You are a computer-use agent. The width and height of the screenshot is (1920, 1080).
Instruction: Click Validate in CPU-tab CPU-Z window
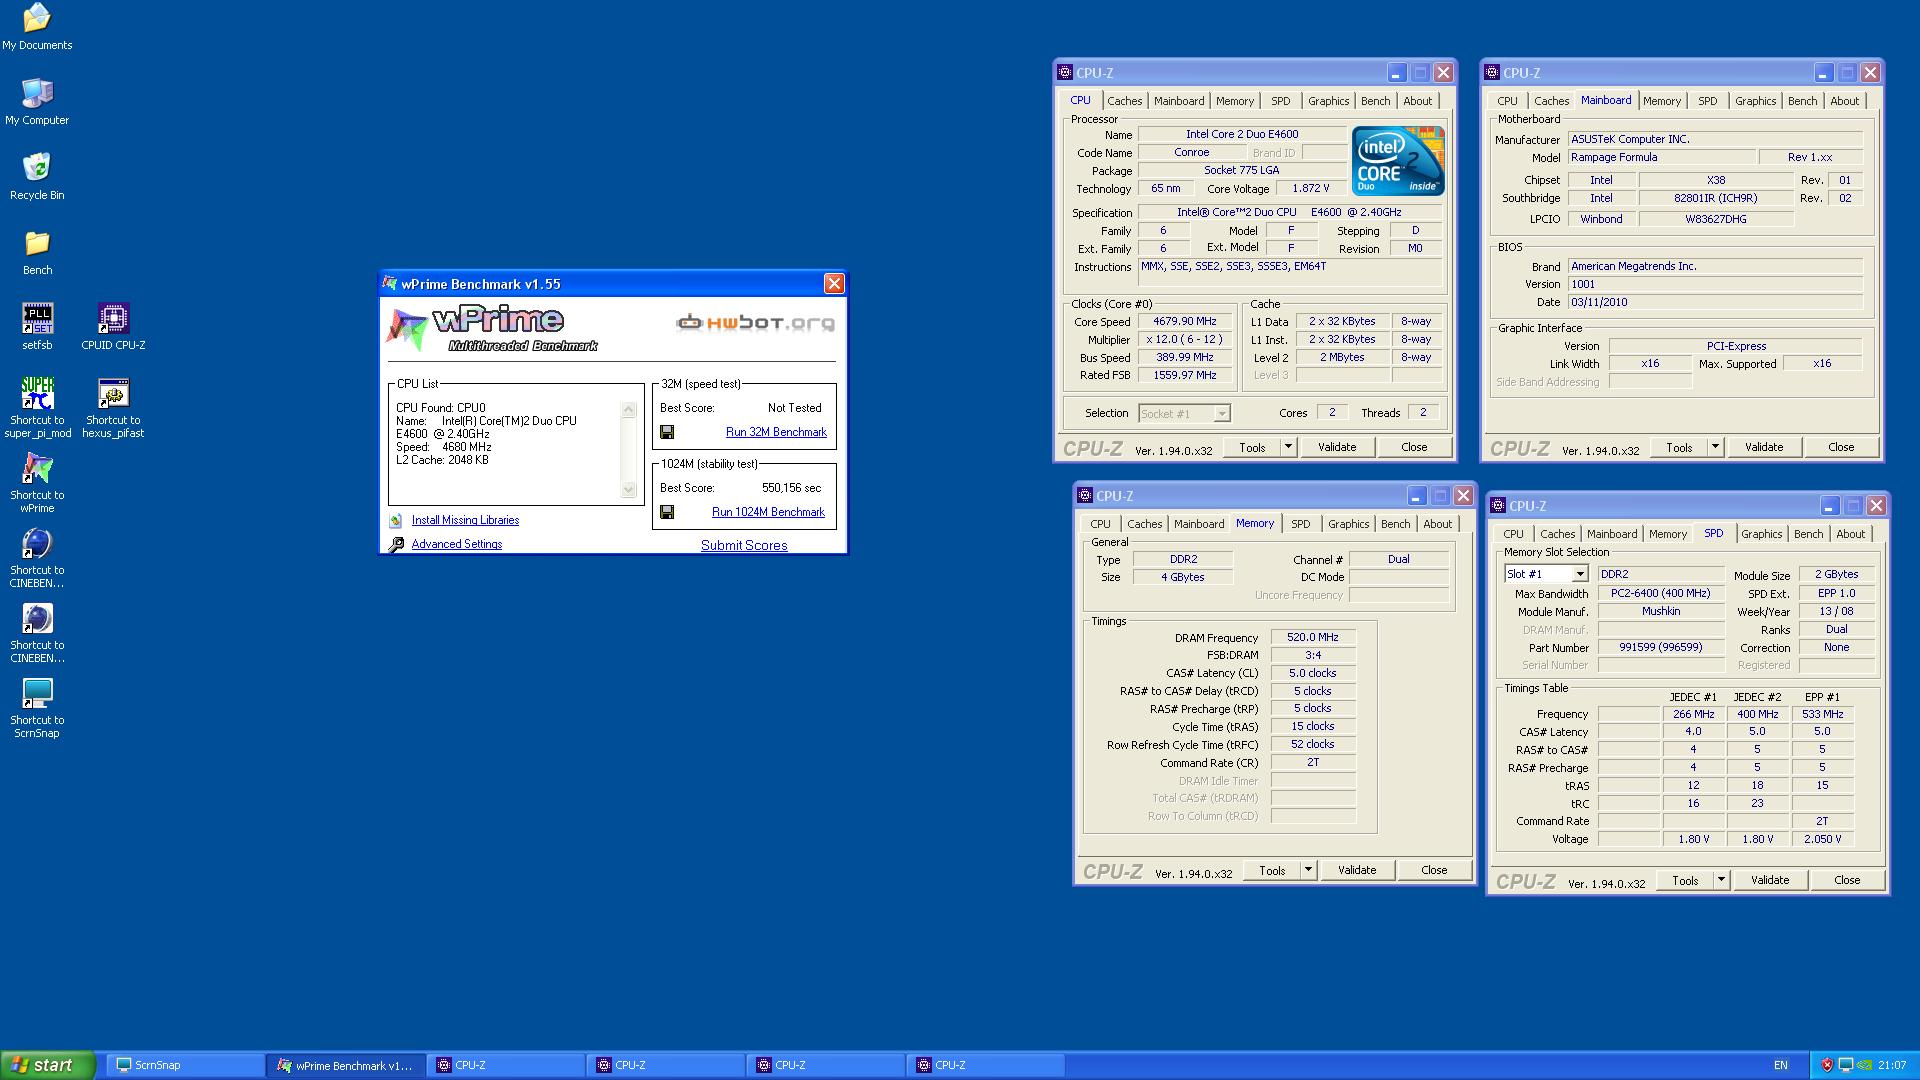1336,447
